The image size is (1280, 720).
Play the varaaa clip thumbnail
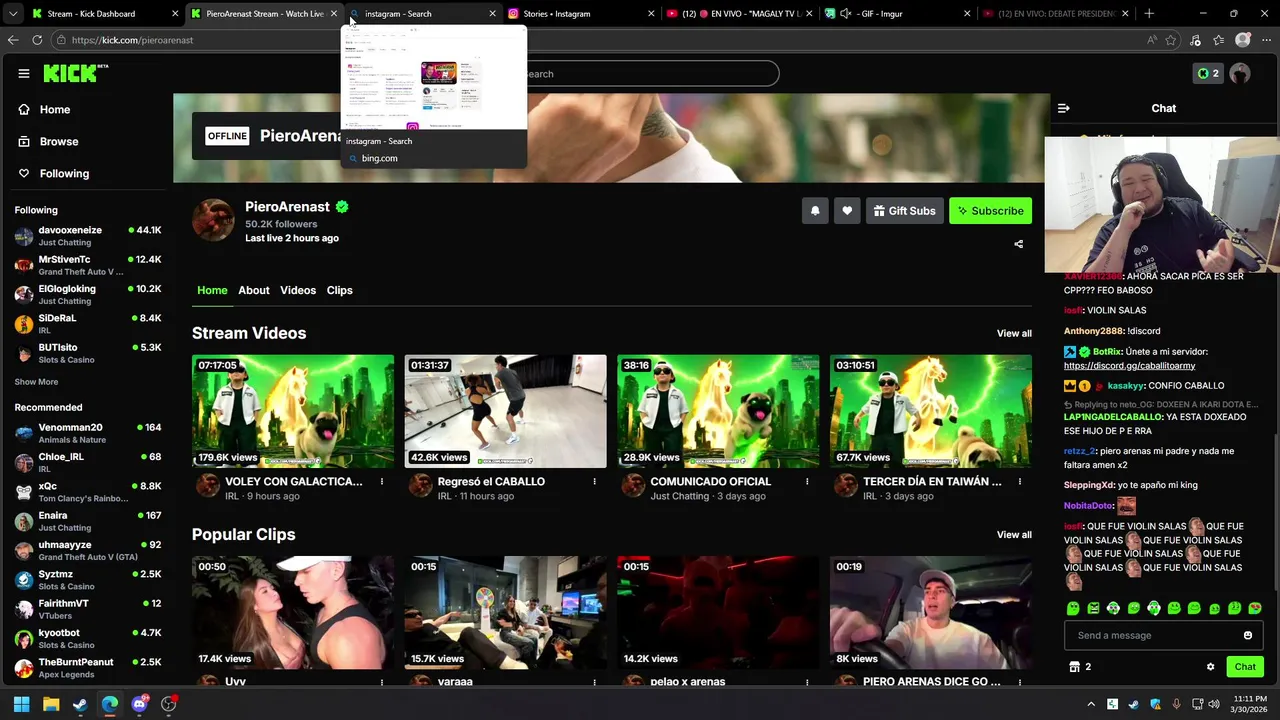click(x=505, y=612)
